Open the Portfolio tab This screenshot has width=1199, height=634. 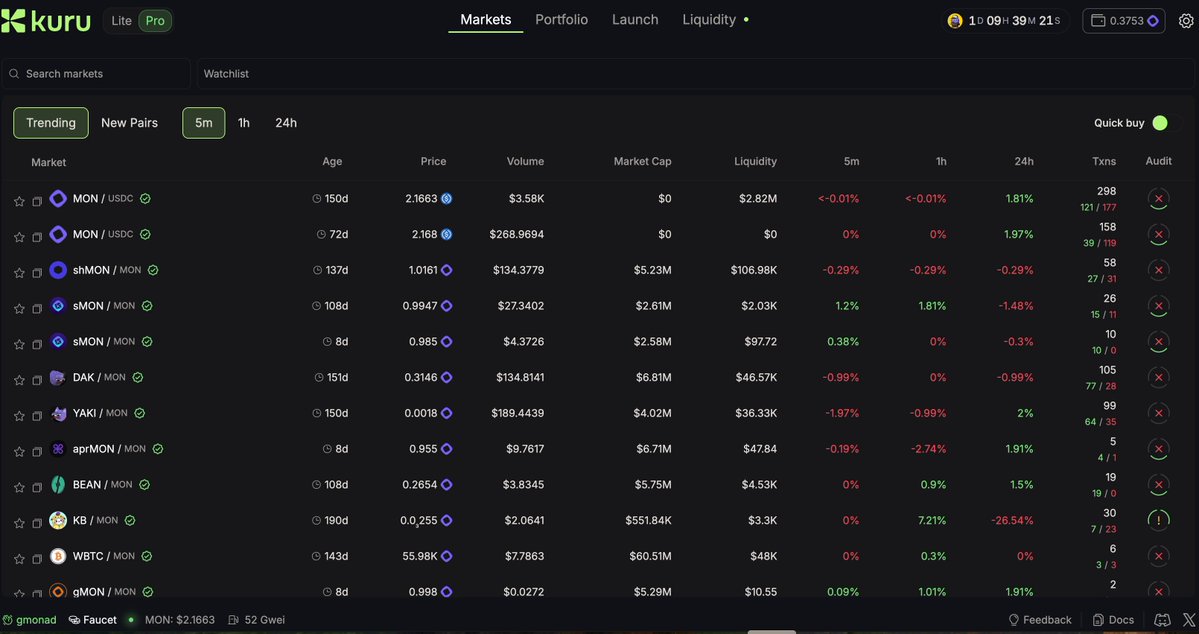[561, 20]
